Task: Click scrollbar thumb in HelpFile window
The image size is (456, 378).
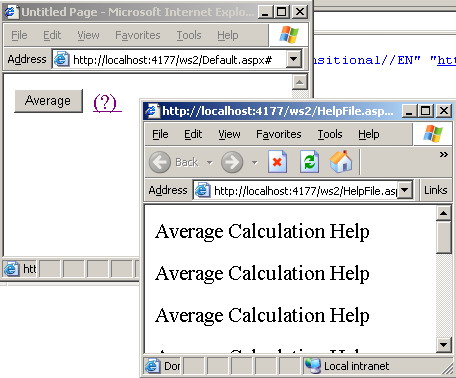Action: pyautogui.click(x=443, y=237)
